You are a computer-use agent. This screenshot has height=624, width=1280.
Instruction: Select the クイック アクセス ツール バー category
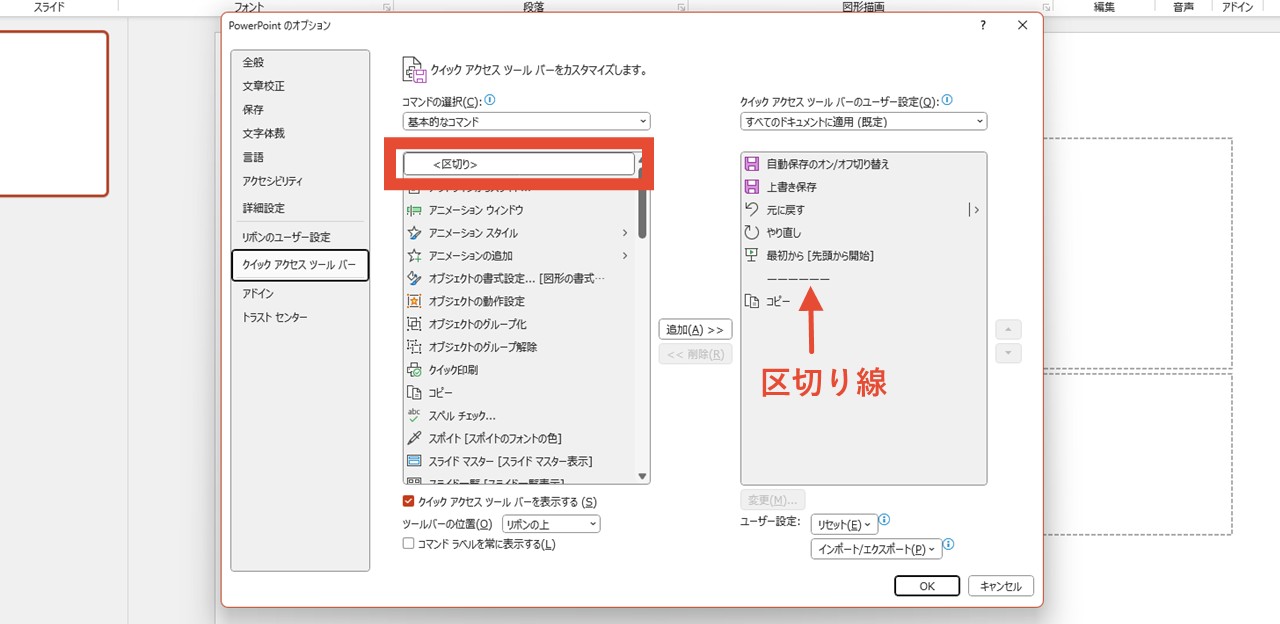coord(300,265)
